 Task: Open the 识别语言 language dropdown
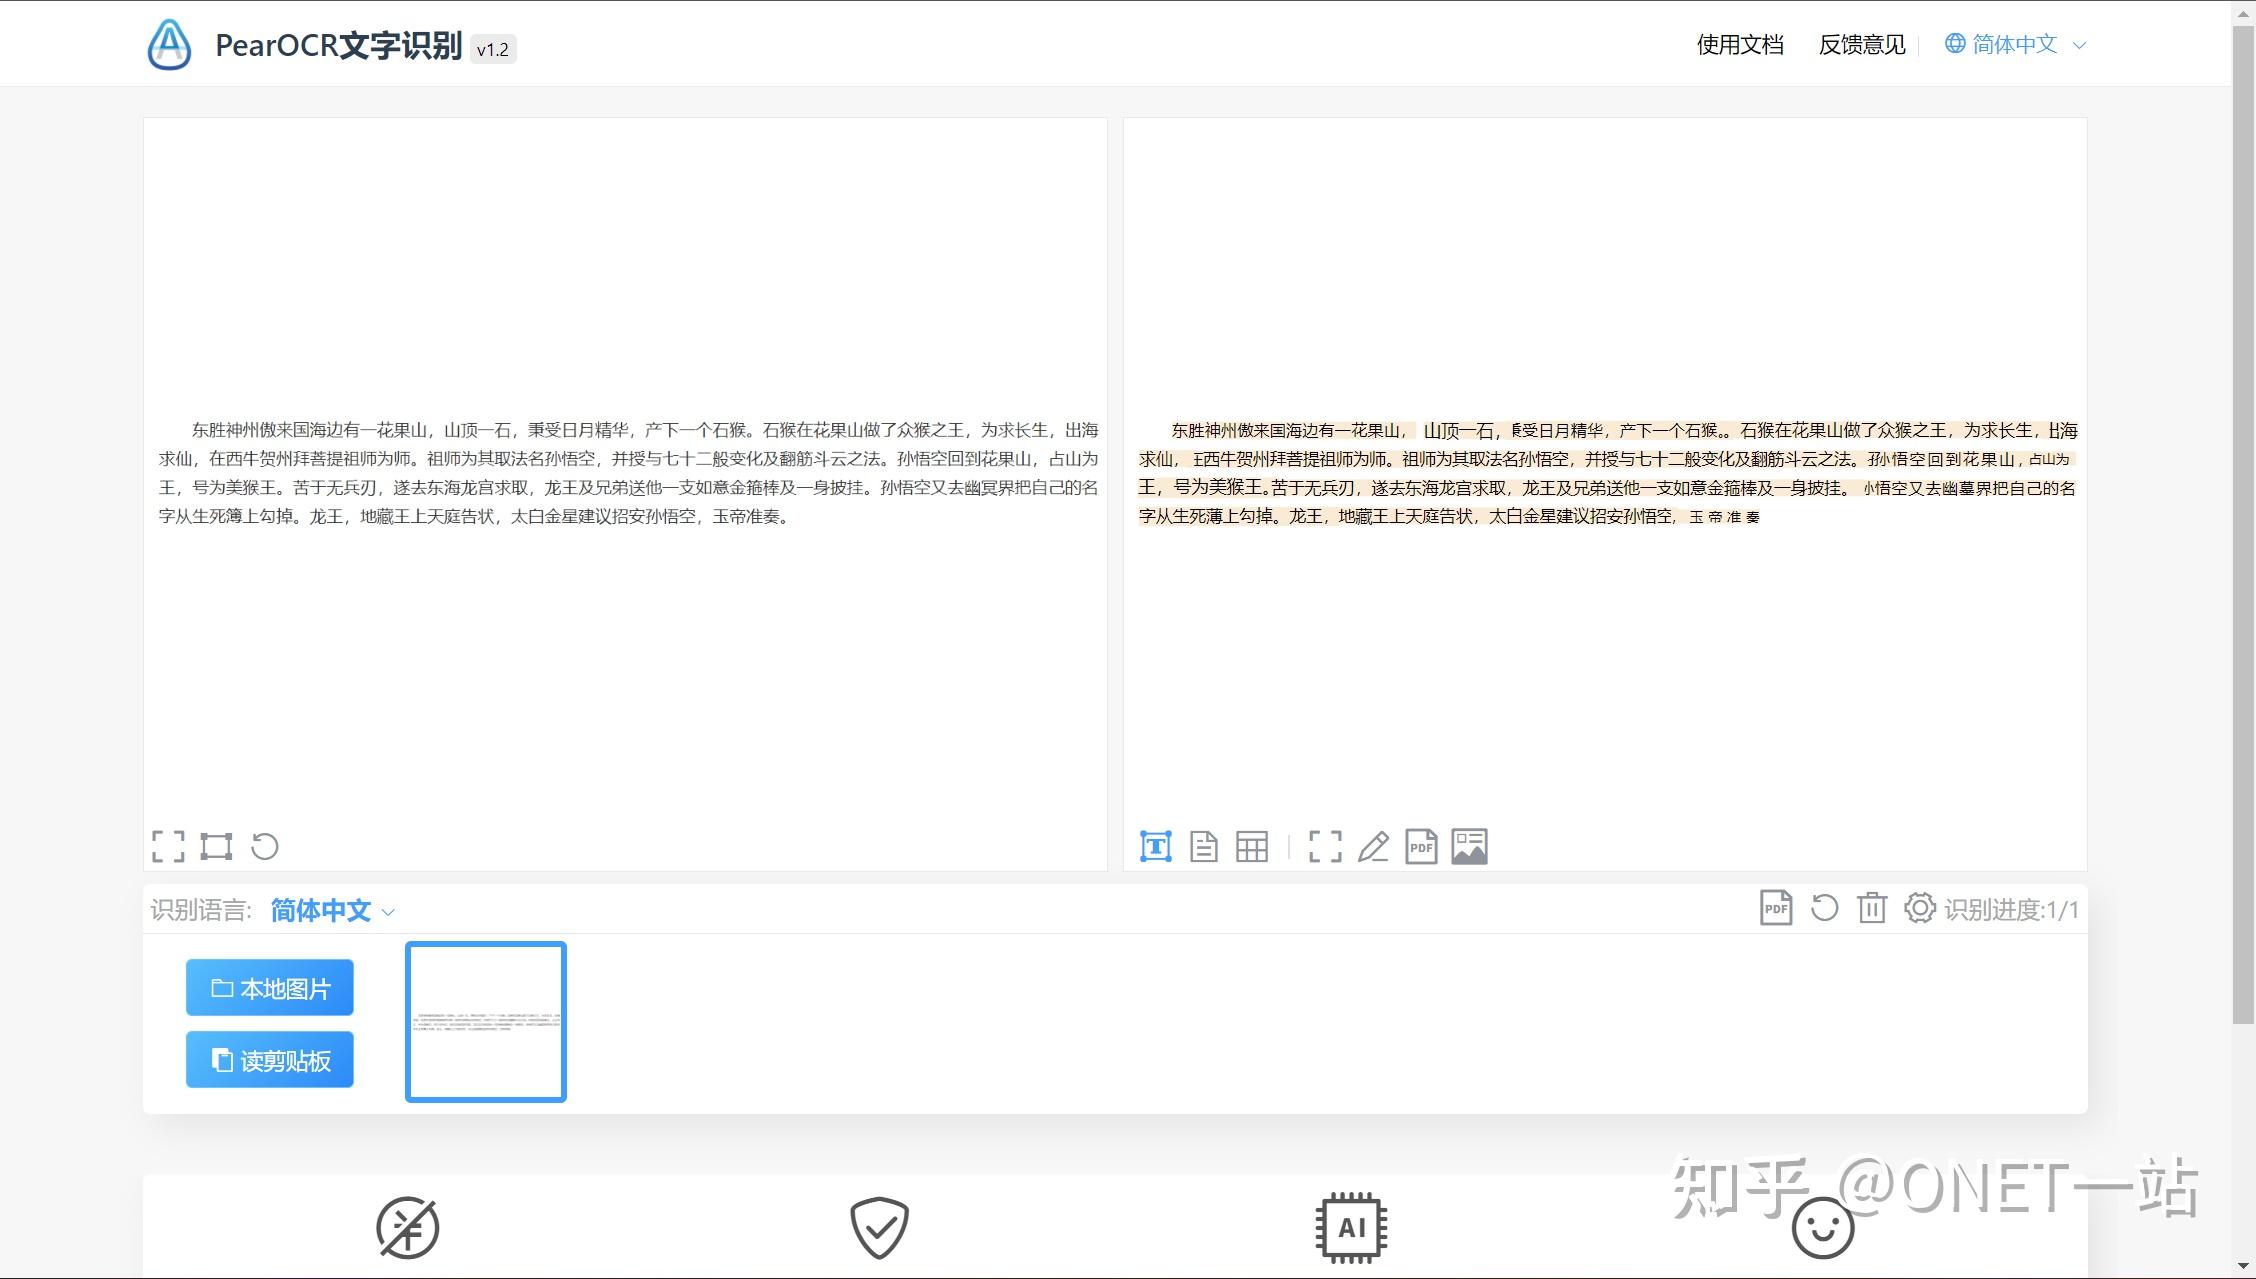(x=330, y=910)
